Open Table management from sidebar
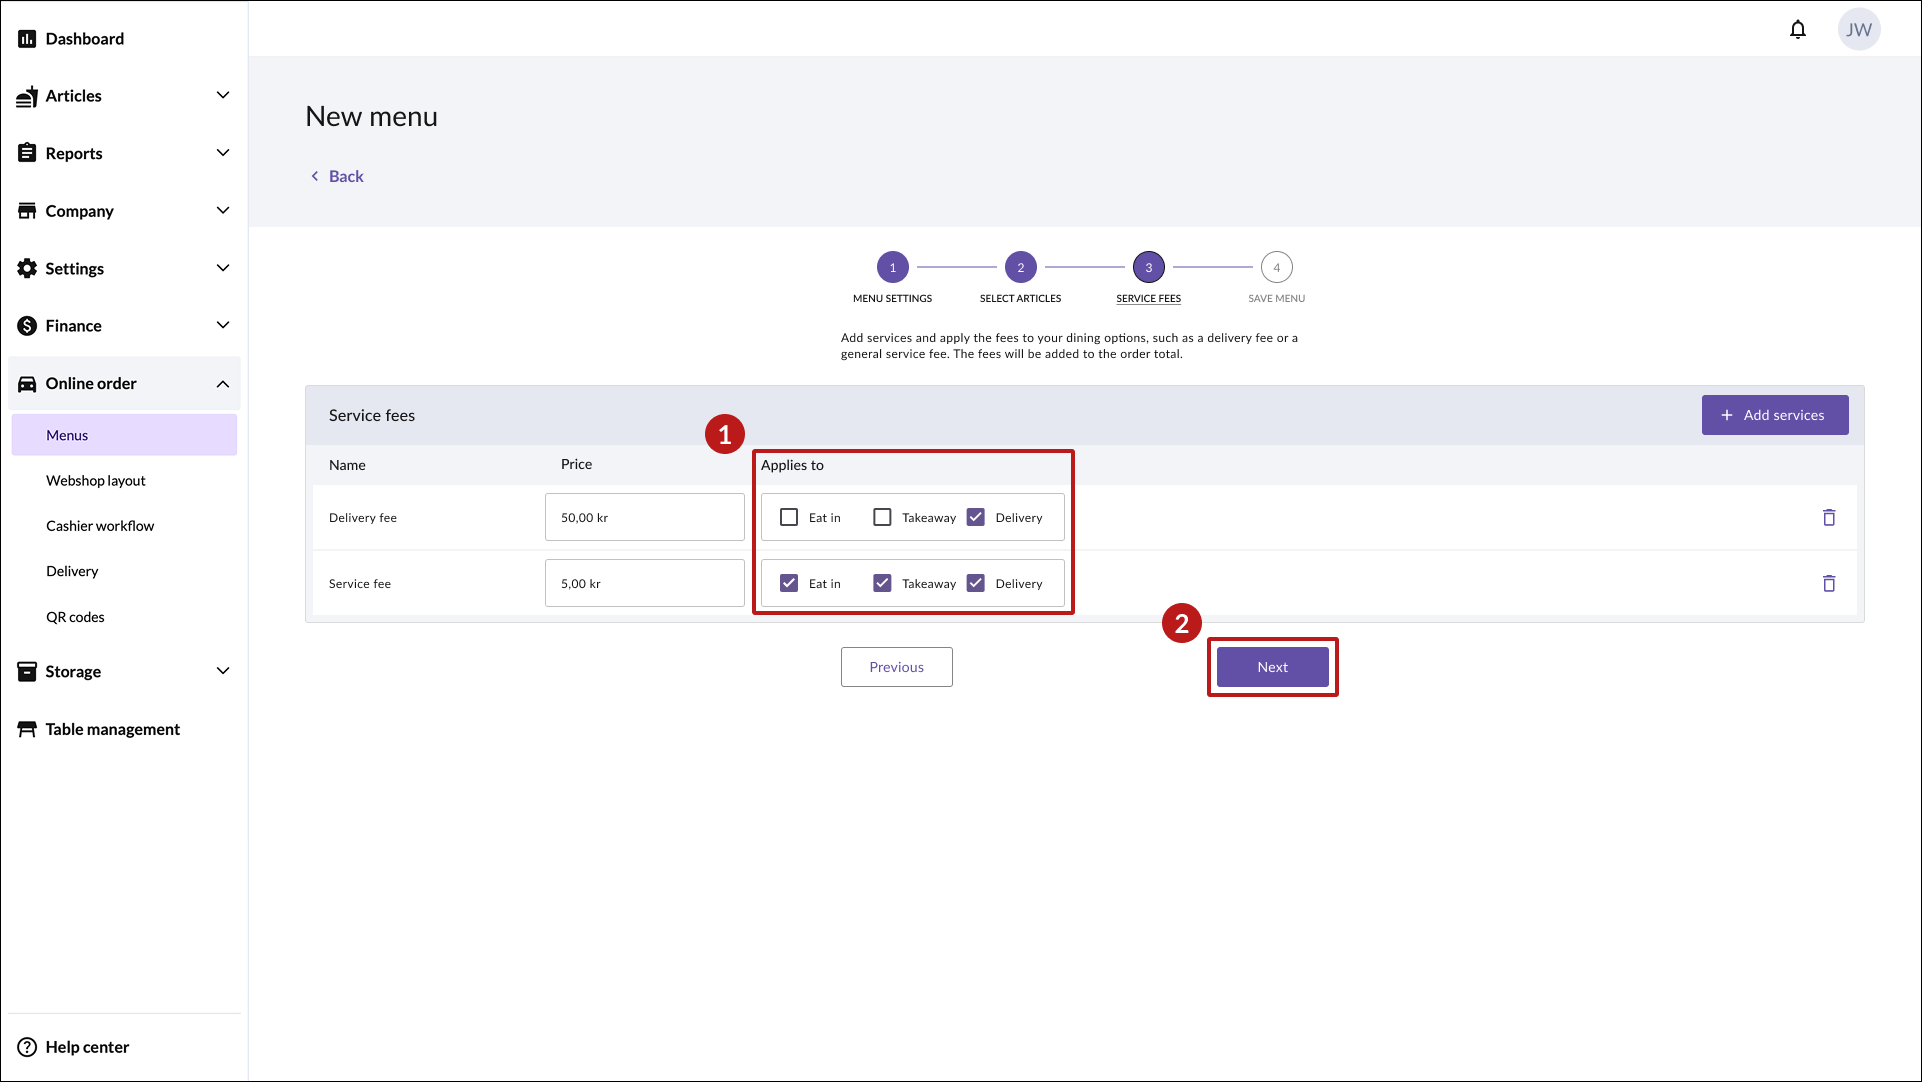1922x1082 pixels. coord(112,729)
